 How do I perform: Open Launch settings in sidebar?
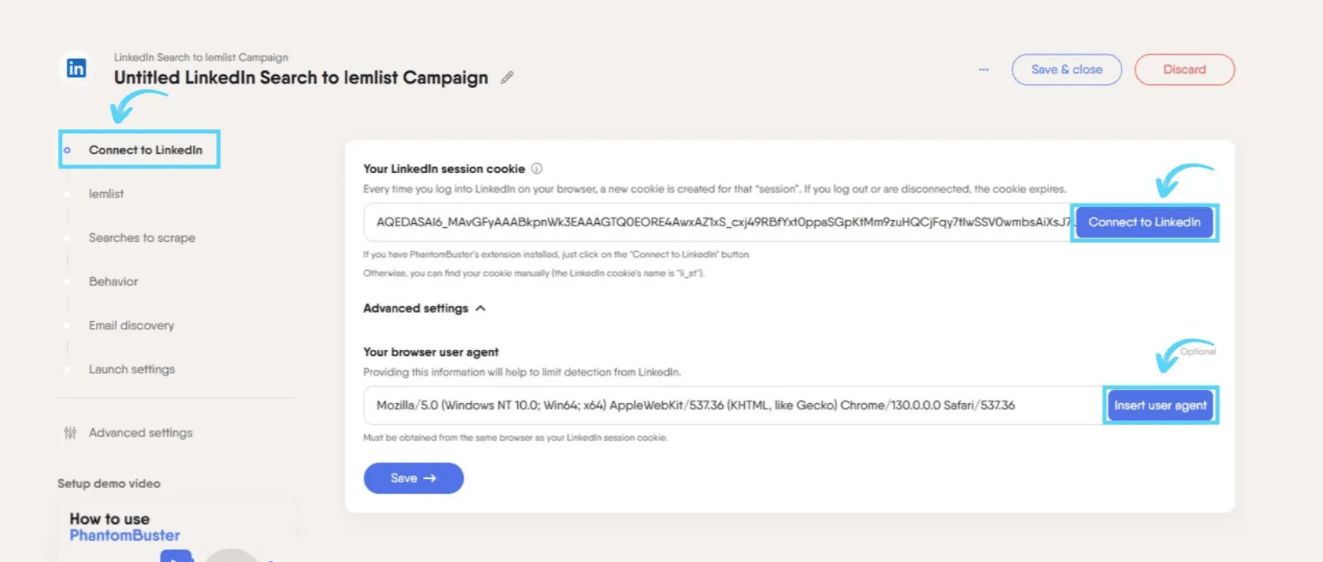pyautogui.click(x=131, y=369)
